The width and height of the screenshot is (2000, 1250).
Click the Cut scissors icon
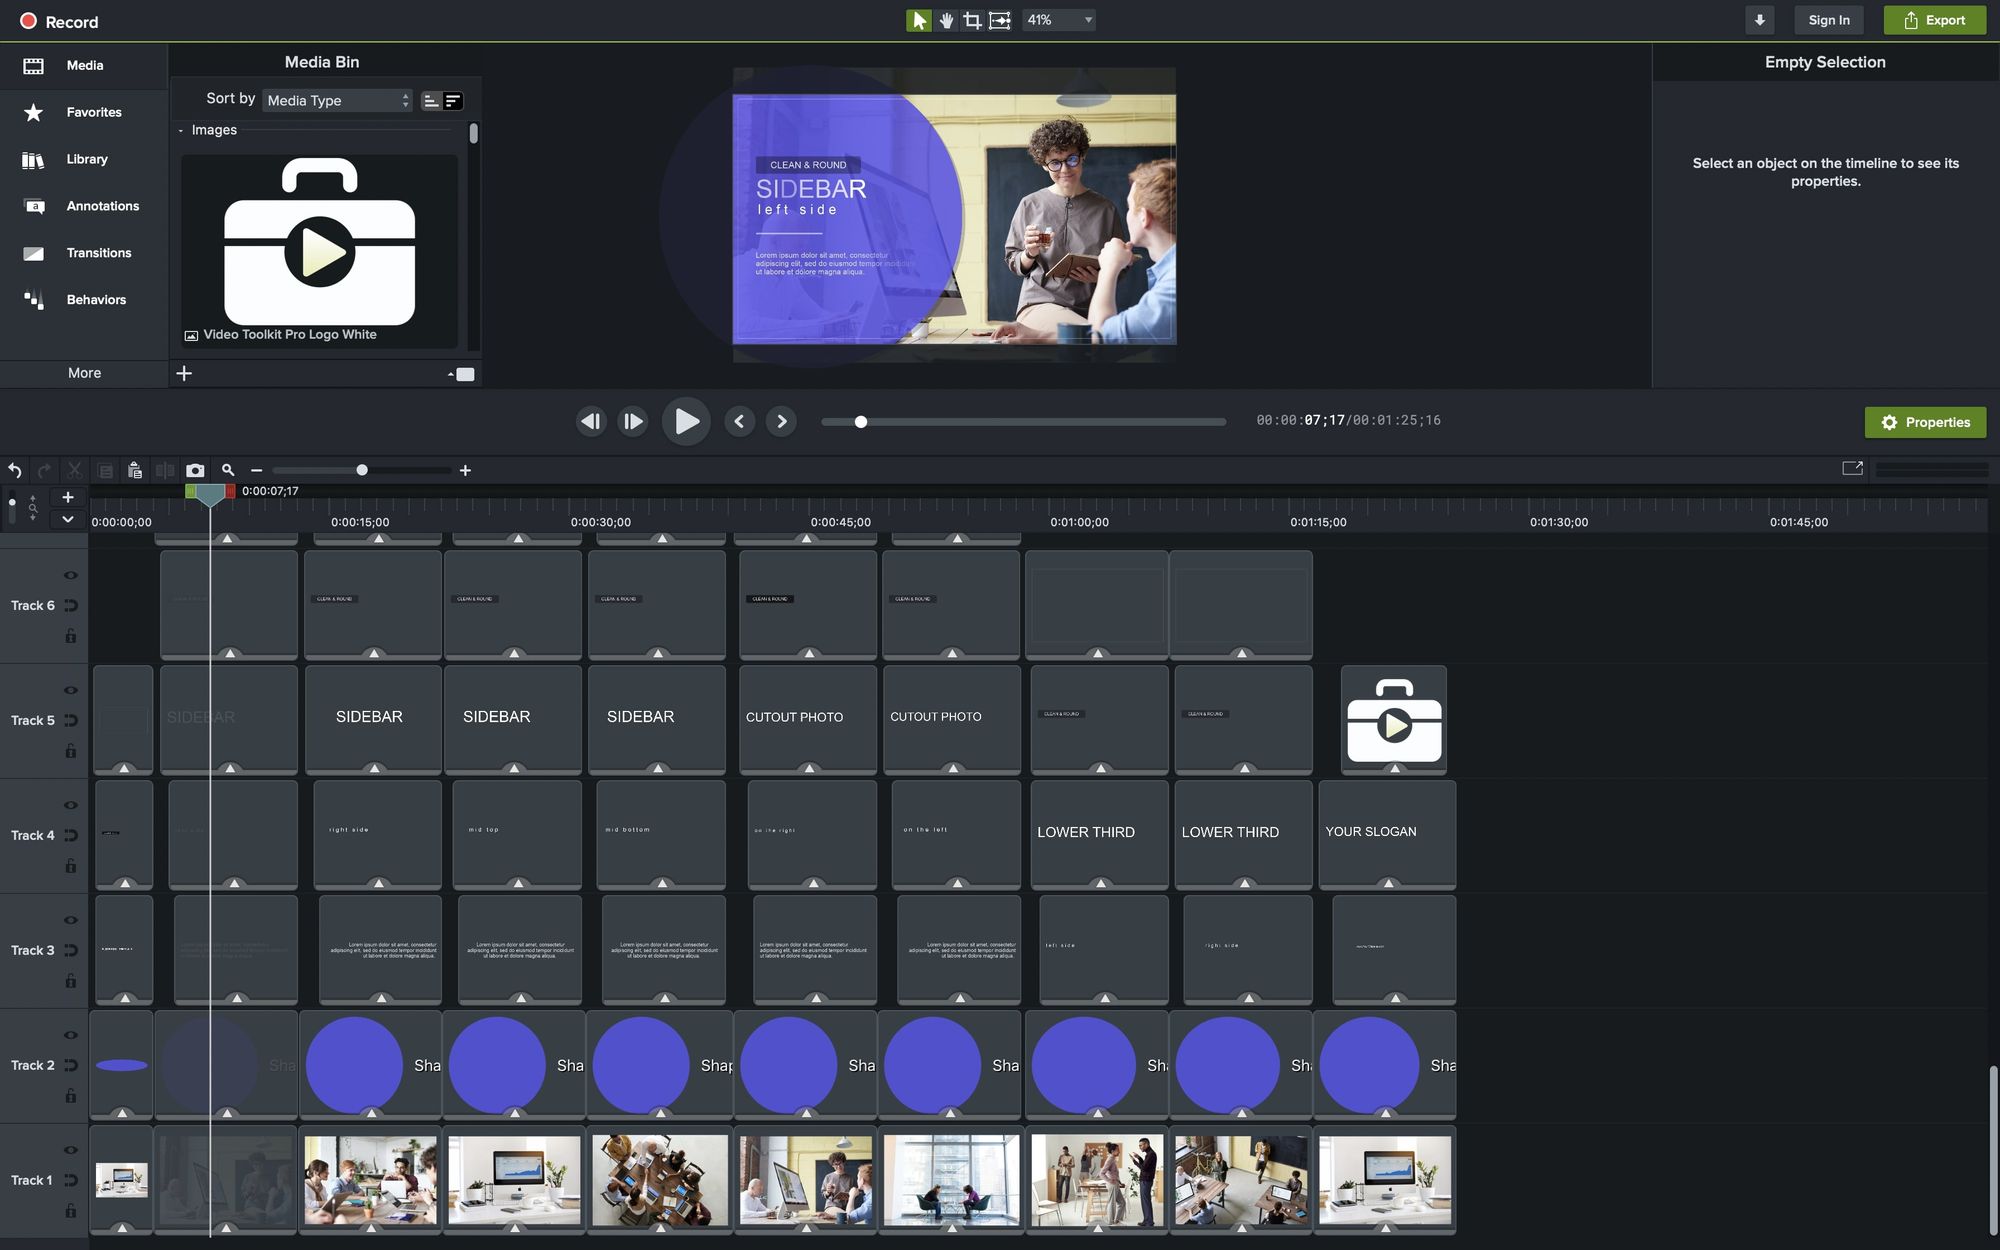coord(75,470)
